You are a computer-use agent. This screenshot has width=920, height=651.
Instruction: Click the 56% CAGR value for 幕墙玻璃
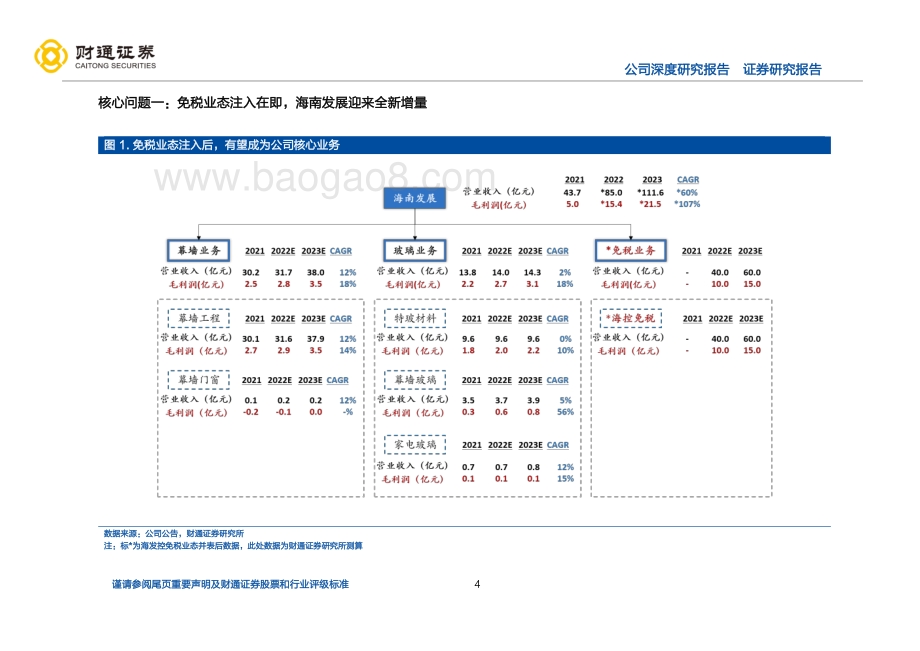pos(565,412)
